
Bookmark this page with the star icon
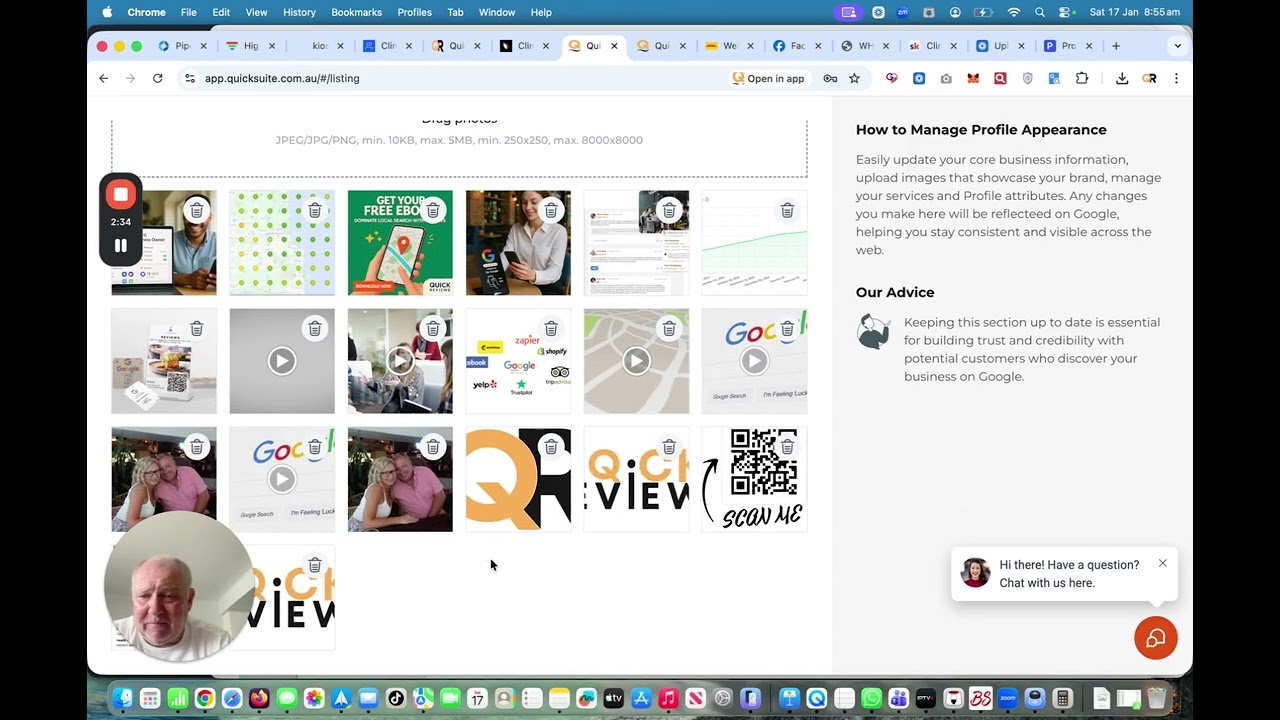[854, 78]
